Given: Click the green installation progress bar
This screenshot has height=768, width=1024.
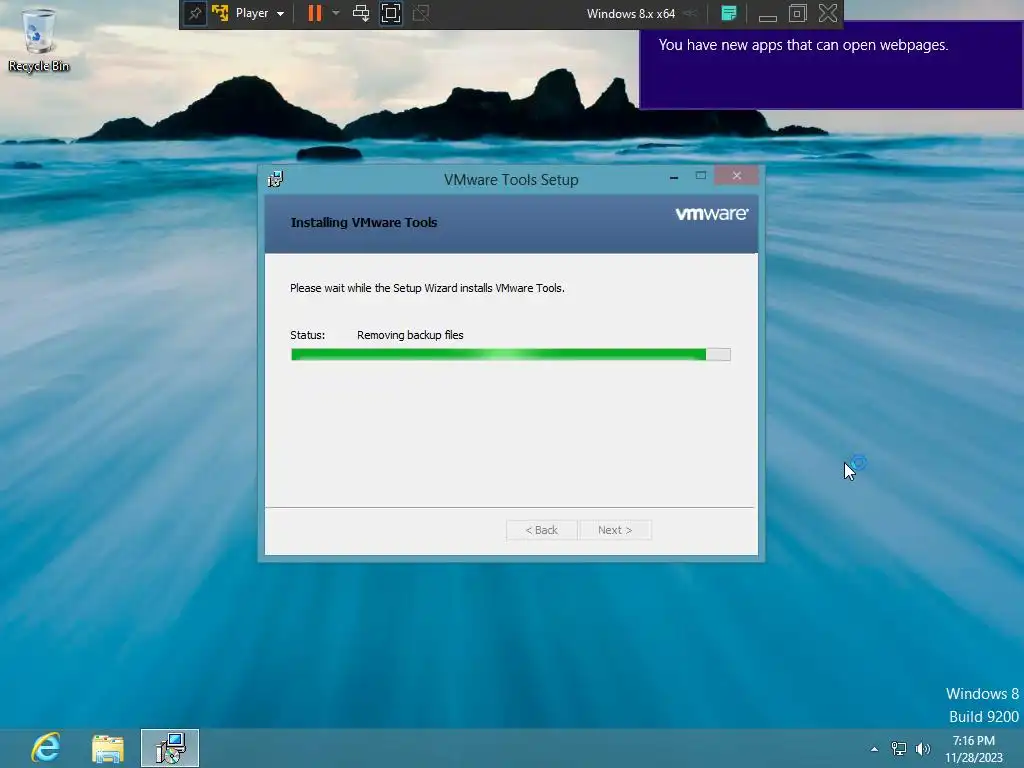Looking at the screenshot, I should click(511, 355).
